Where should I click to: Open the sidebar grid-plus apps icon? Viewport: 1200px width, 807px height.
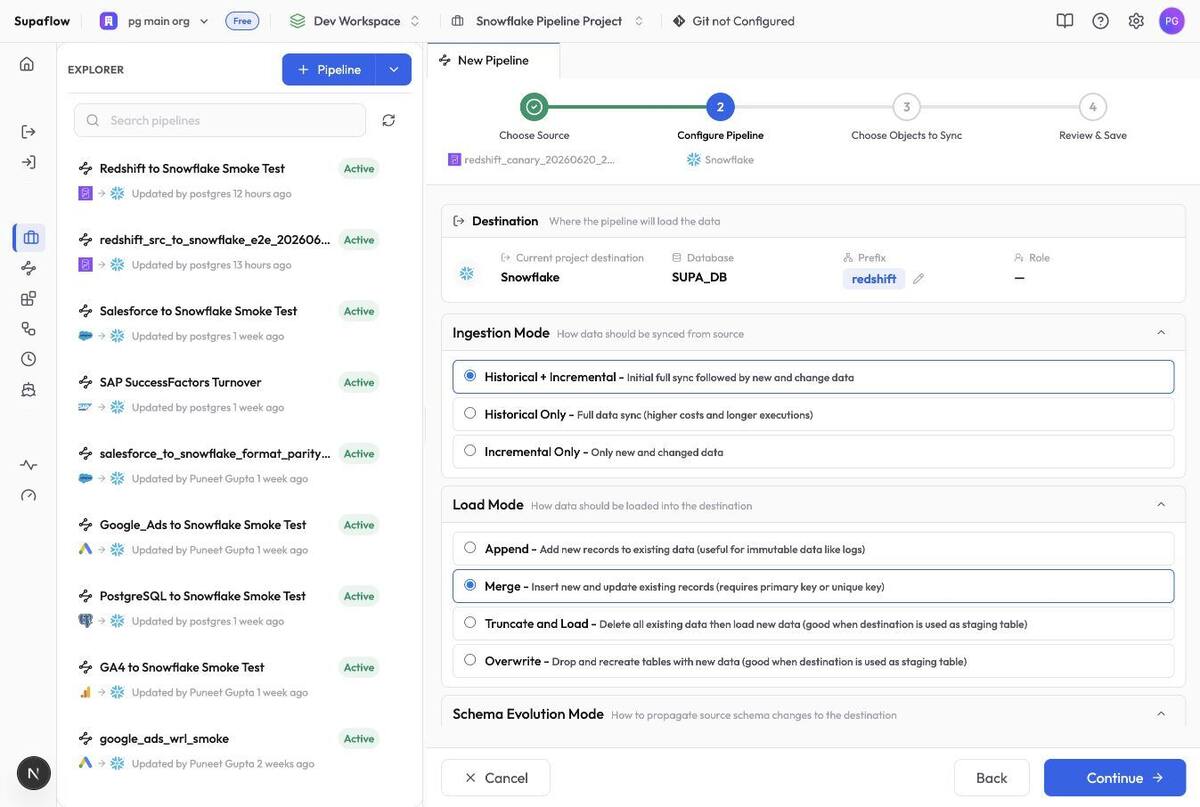point(28,298)
